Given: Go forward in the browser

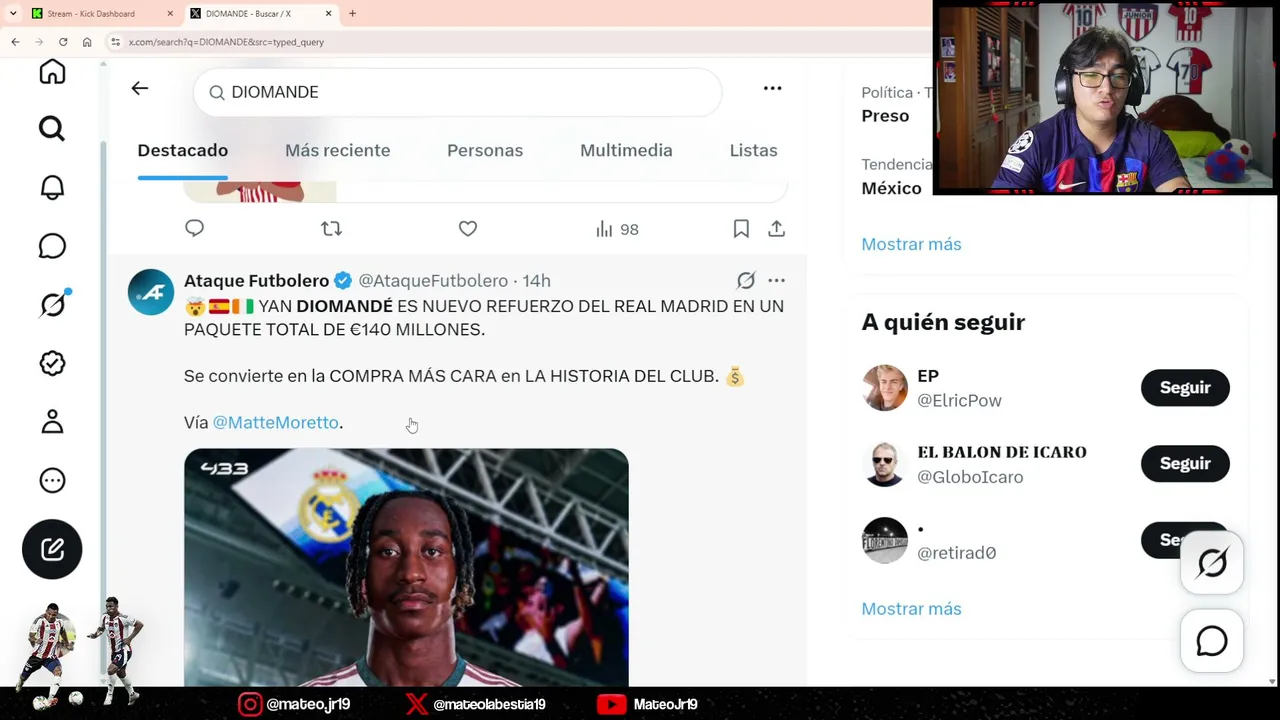Looking at the screenshot, I should (x=39, y=42).
